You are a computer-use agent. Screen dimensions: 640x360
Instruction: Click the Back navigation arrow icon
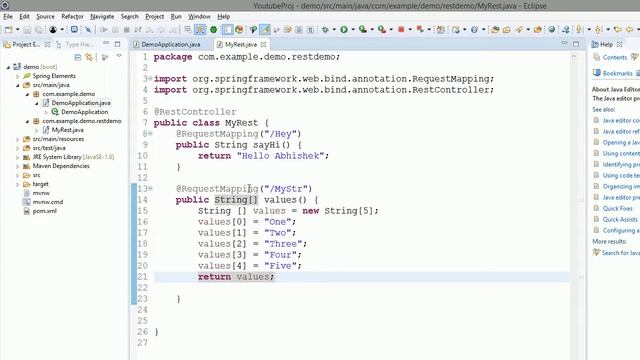[x=629, y=29]
